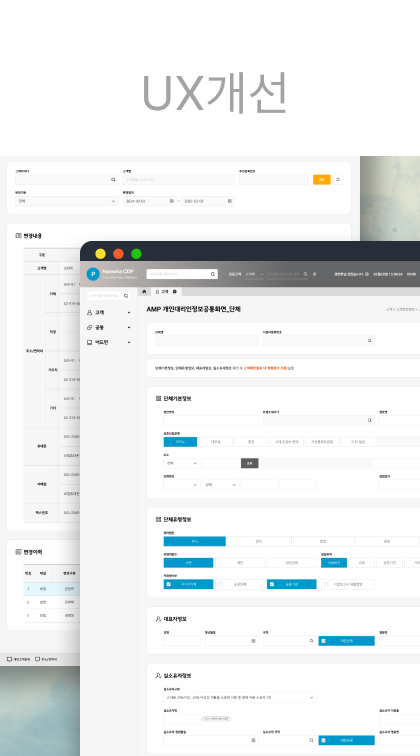The width and height of the screenshot is (420, 756).
Task: Click the nationality search icon in 실소유자정보
Action: click(312, 740)
